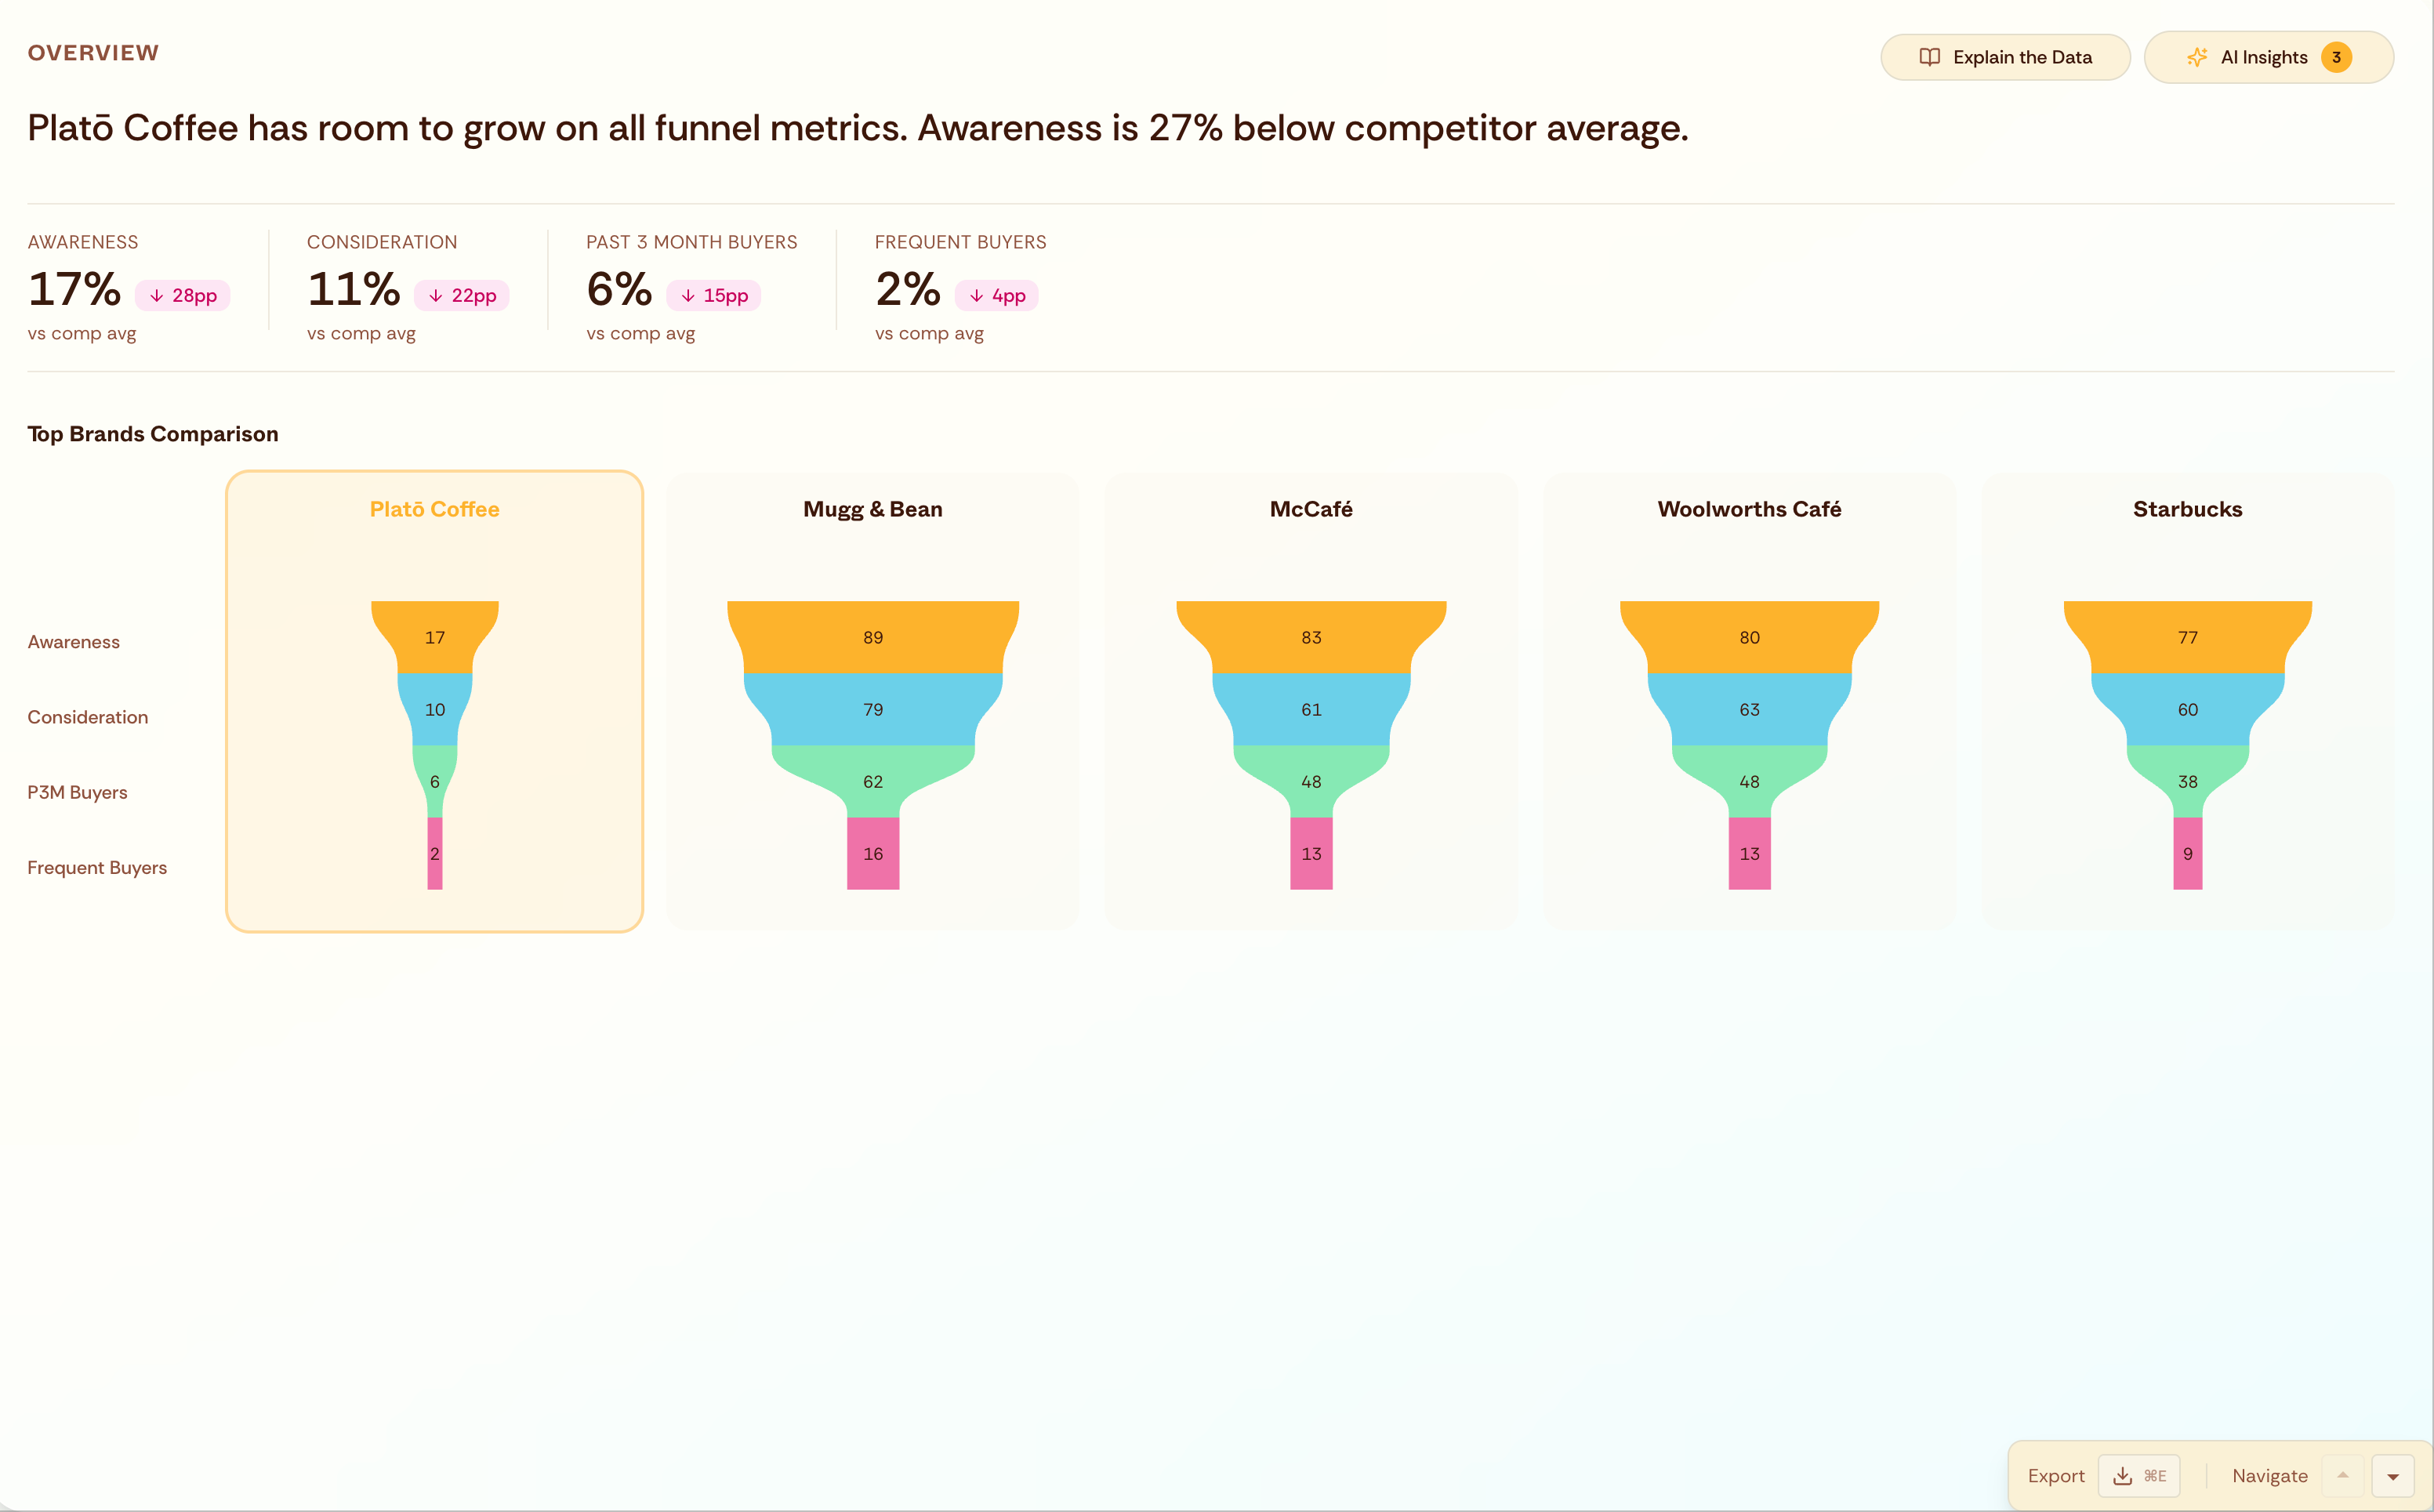Click the down-arrow in the 15pp buyers badge
2434x1512 pixels.
click(688, 295)
